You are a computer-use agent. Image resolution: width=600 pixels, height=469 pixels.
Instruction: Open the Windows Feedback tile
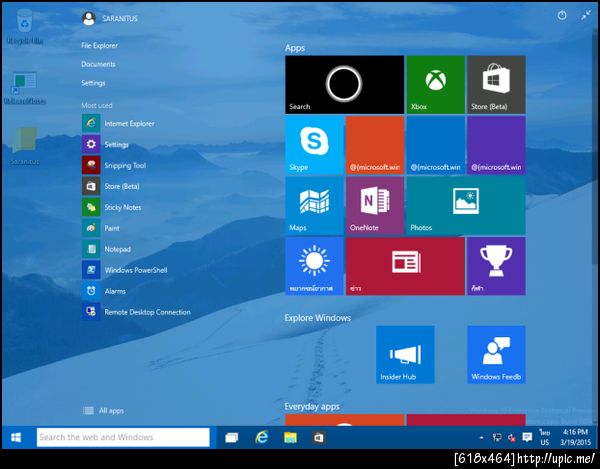(496, 355)
